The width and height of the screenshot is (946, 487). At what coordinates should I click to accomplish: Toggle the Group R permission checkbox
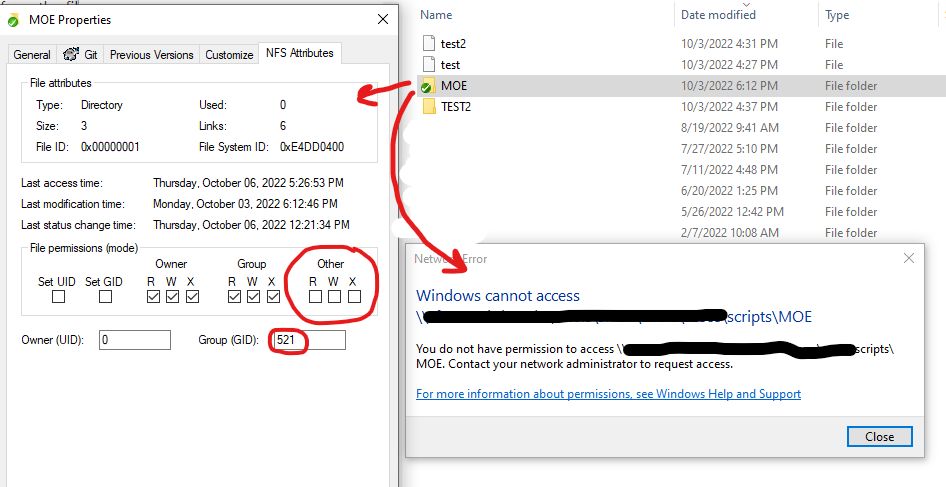(x=234, y=297)
